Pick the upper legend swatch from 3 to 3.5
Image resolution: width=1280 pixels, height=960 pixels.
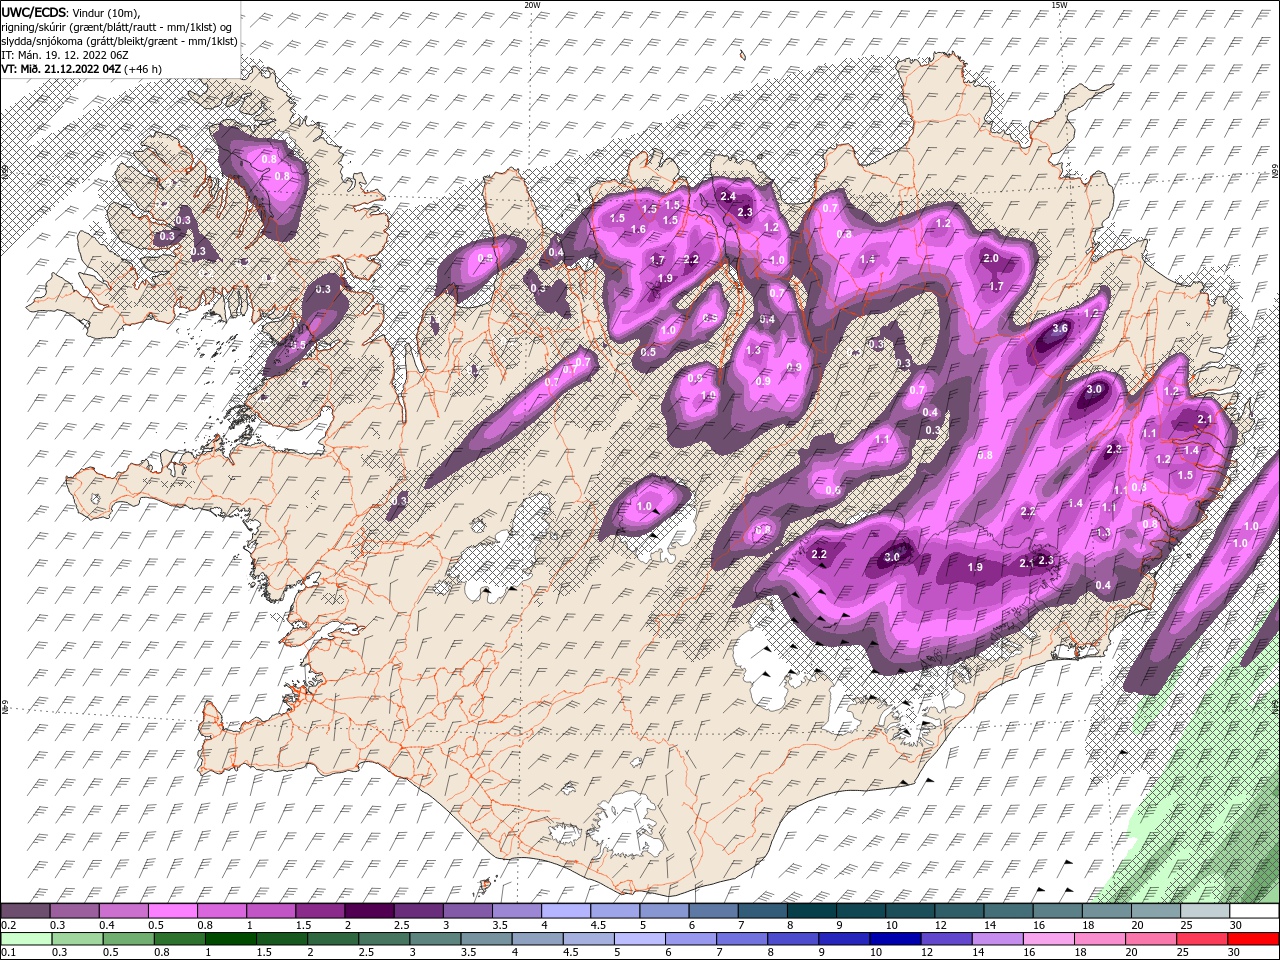pos(467,911)
